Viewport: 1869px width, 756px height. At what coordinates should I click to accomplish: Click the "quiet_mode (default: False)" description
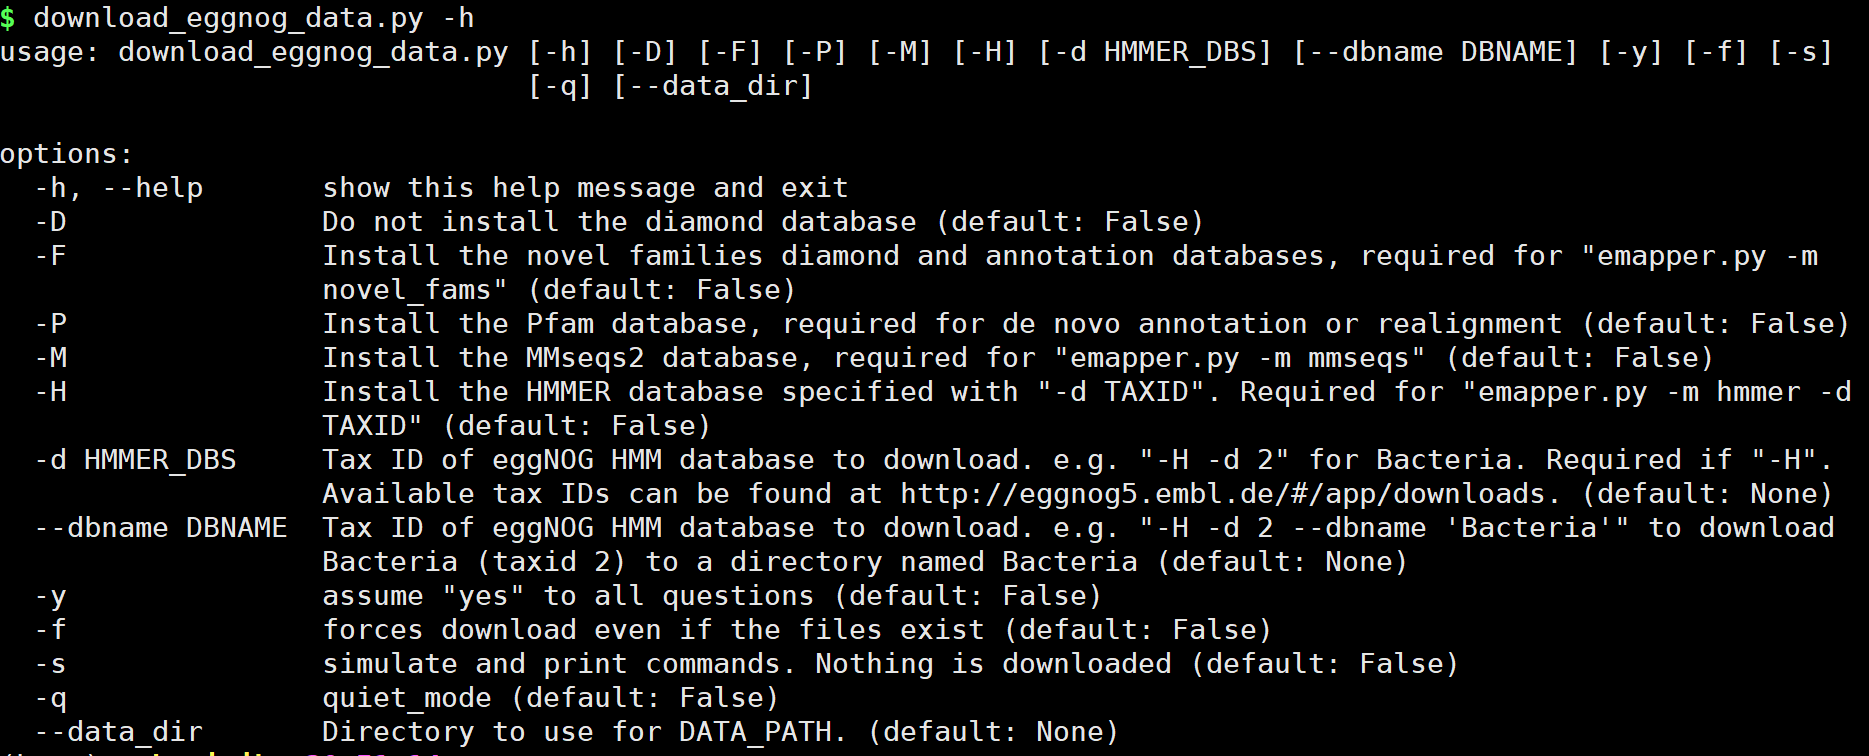pos(550,698)
